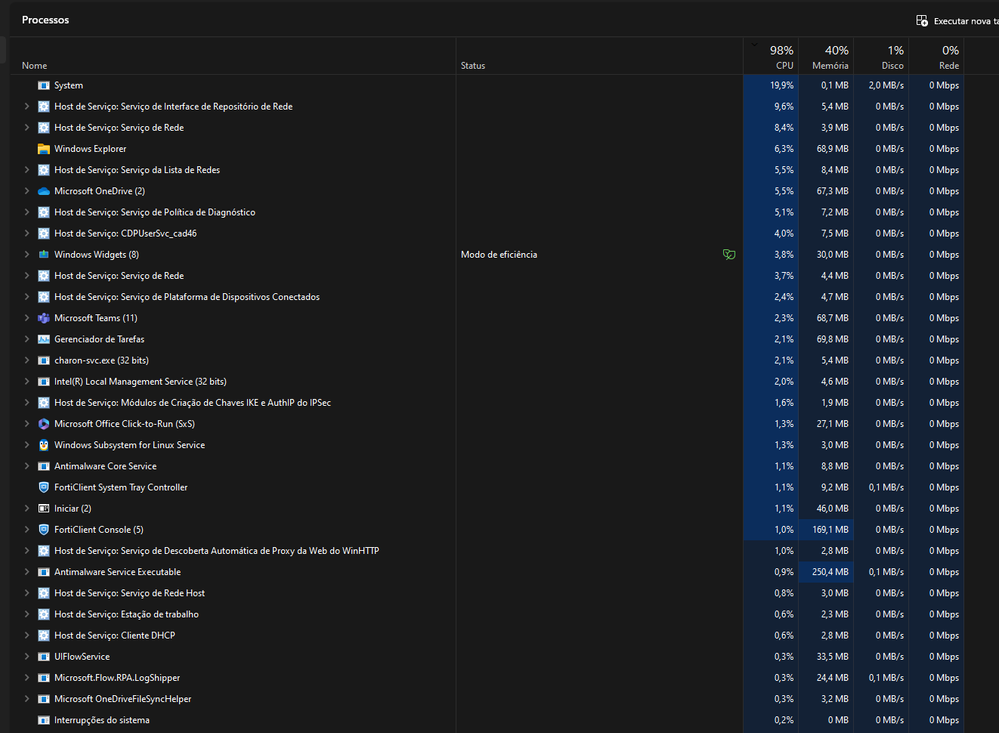Click the gear icon of CDPUserSvc_cad46 host
This screenshot has height=733, width=999.
coord(43,233)
